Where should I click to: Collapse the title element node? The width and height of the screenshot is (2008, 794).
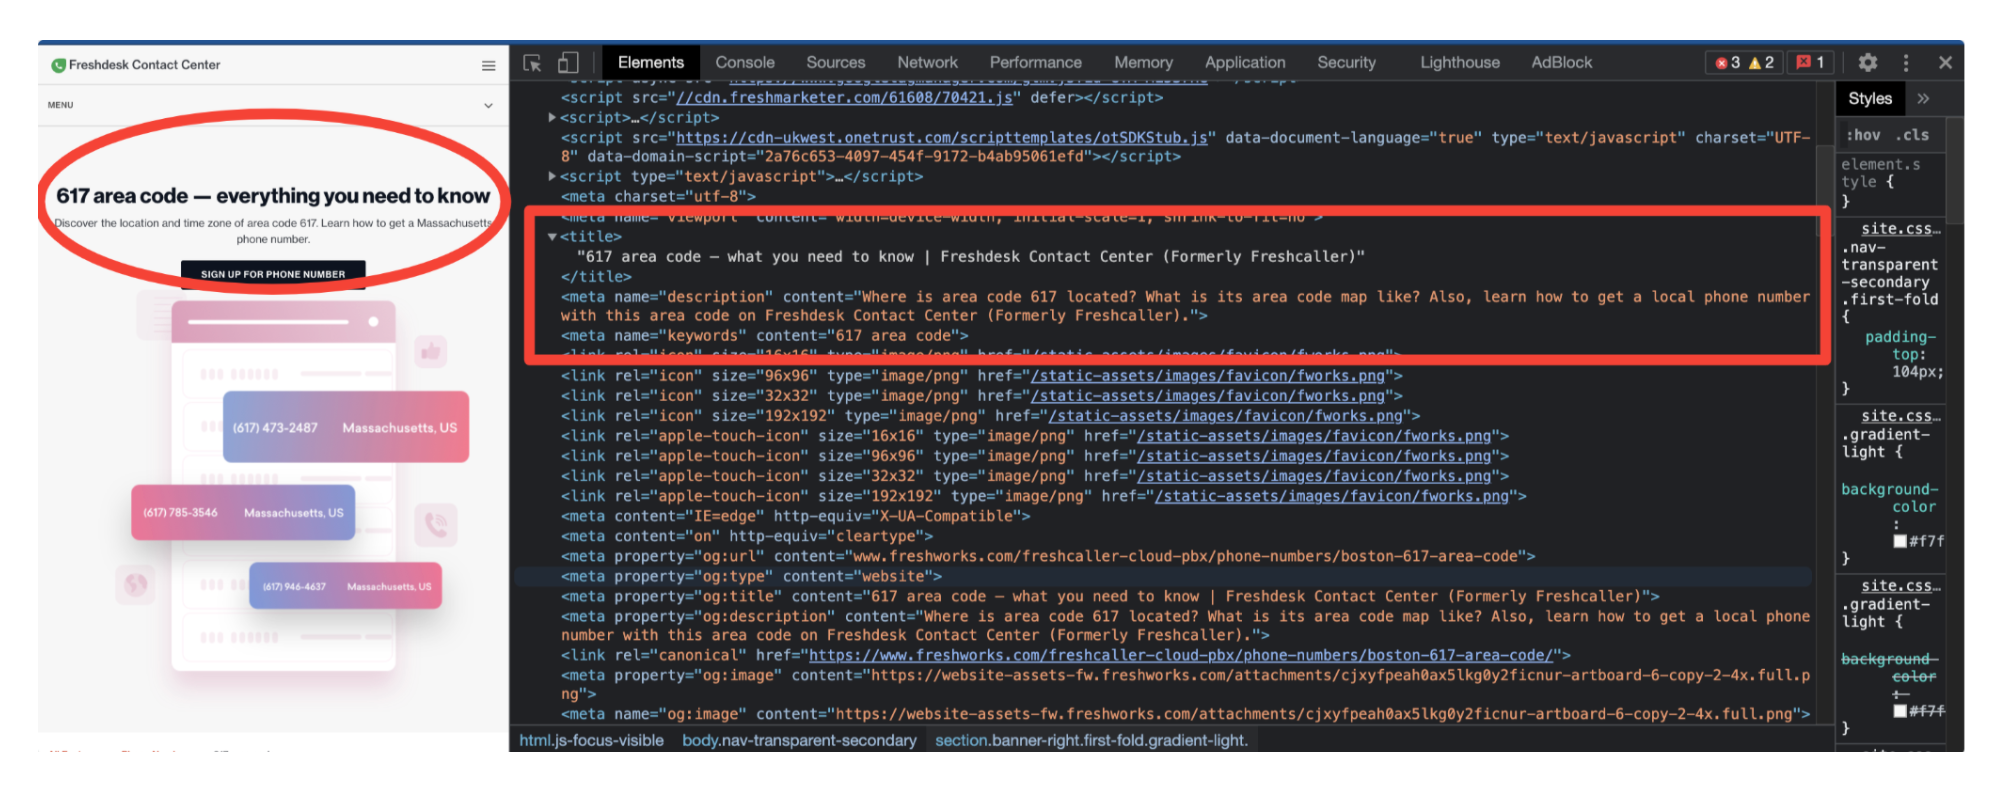click(x=552, y=237)
